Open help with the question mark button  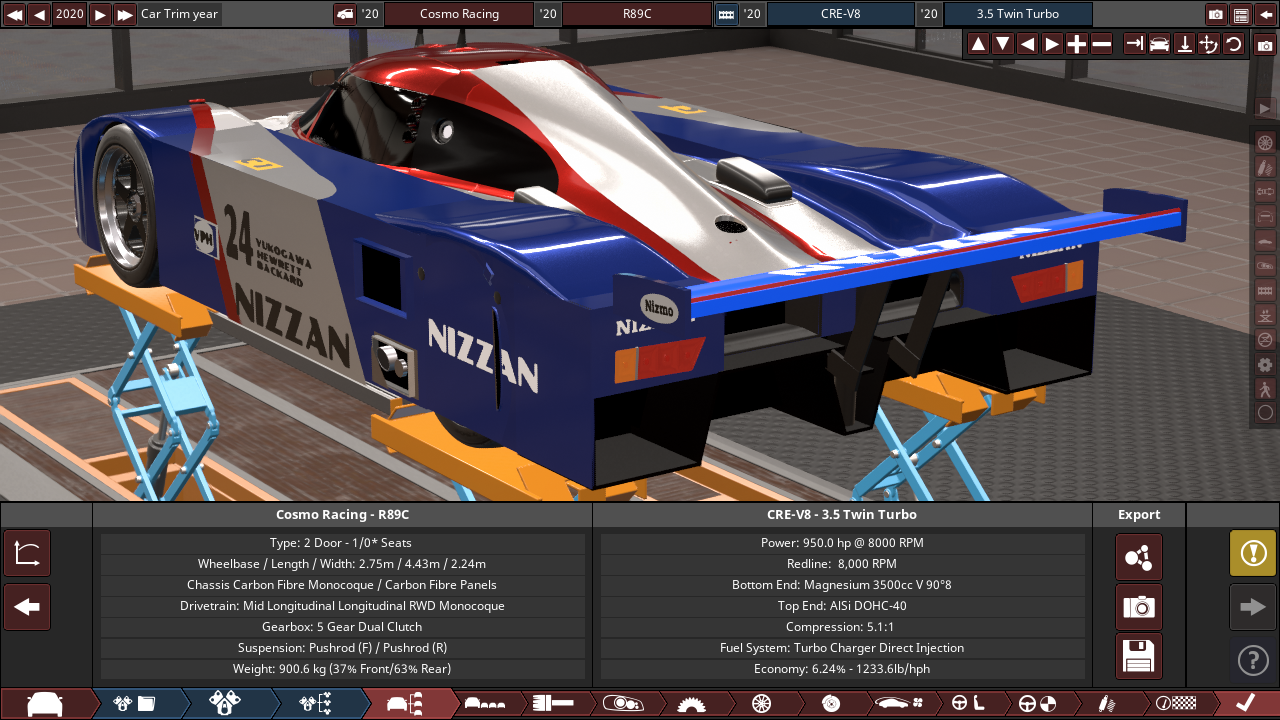click(1253, 660)
